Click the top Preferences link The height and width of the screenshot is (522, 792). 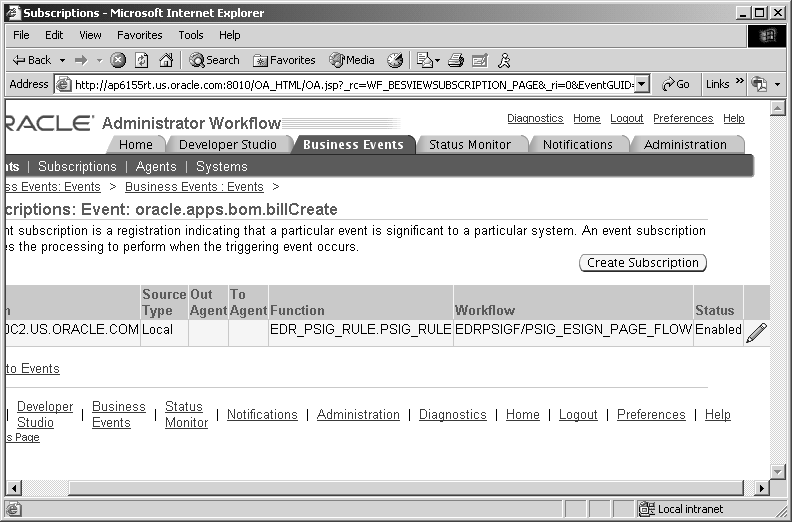pos(683,118)
